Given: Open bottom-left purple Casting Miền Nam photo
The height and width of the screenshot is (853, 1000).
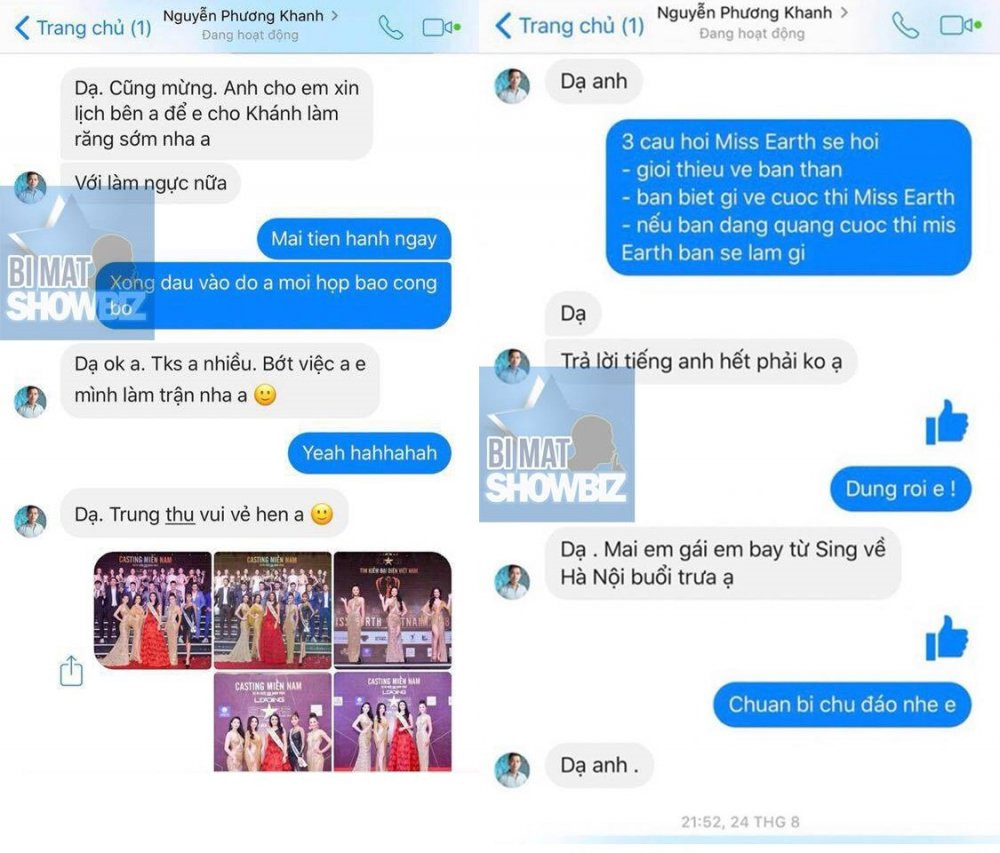Looking at the screenshot, I should [x=272, y=722].
